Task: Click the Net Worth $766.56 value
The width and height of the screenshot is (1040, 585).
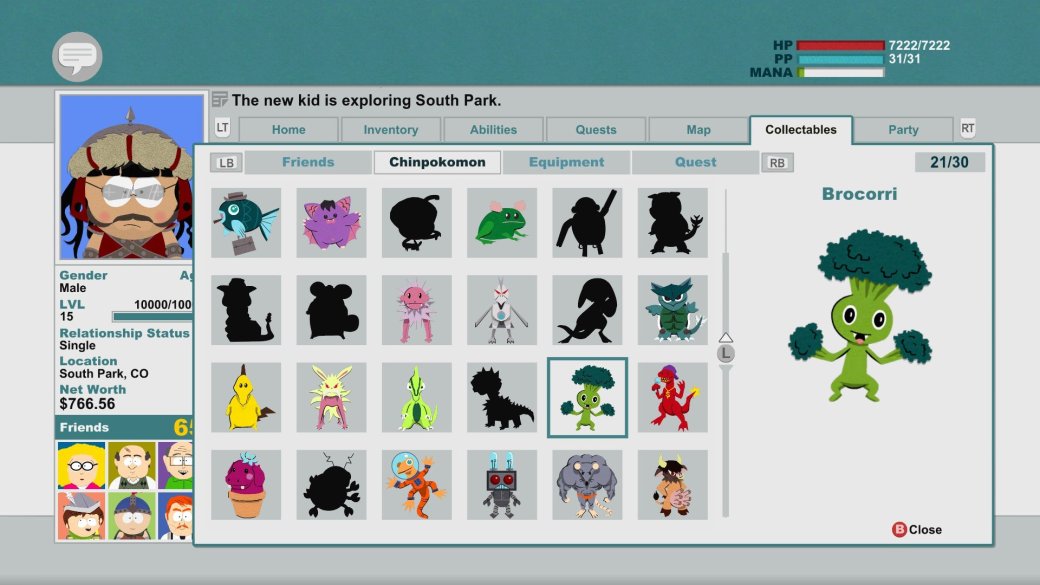Action: (87, 404)
